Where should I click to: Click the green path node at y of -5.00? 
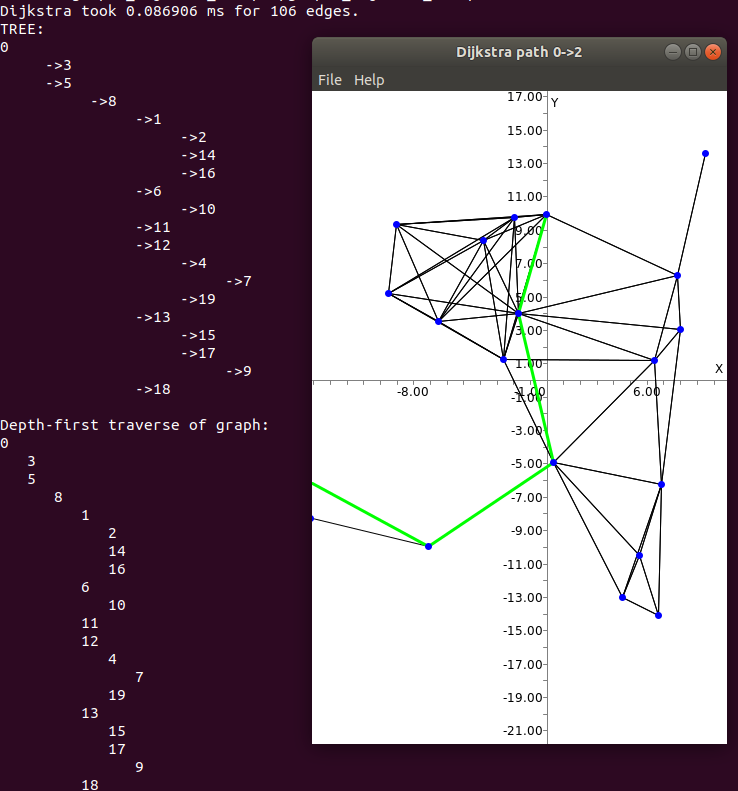point(553,462)
